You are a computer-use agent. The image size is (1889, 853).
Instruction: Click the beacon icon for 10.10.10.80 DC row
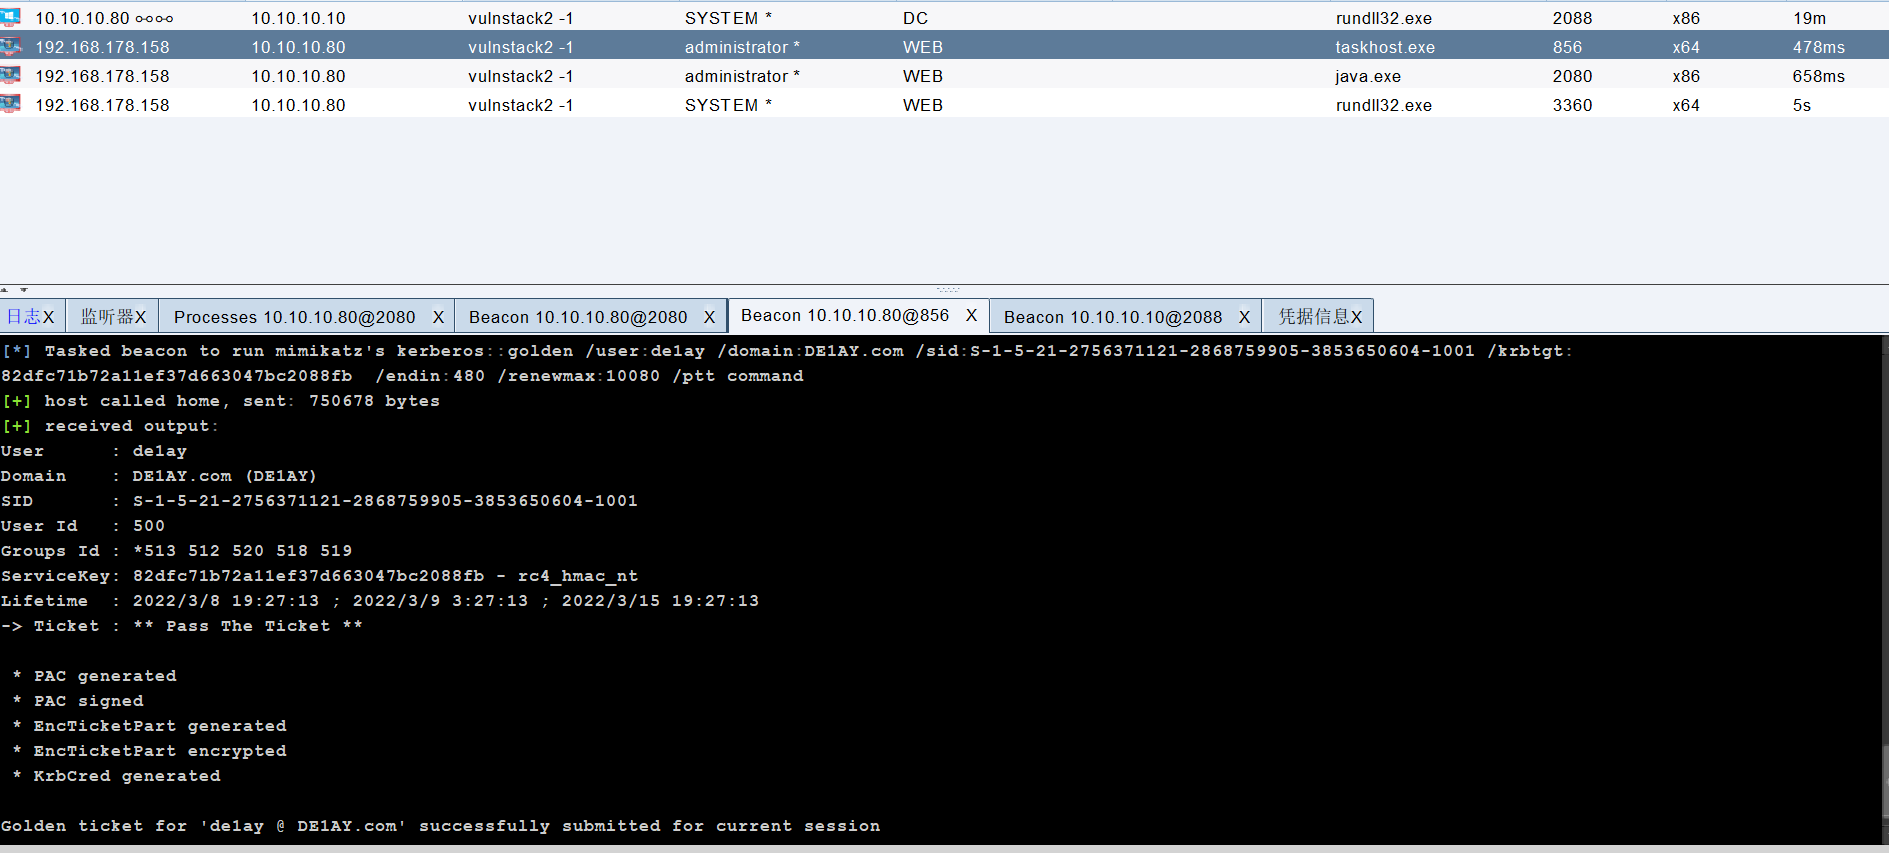click(x=11, y=17)
